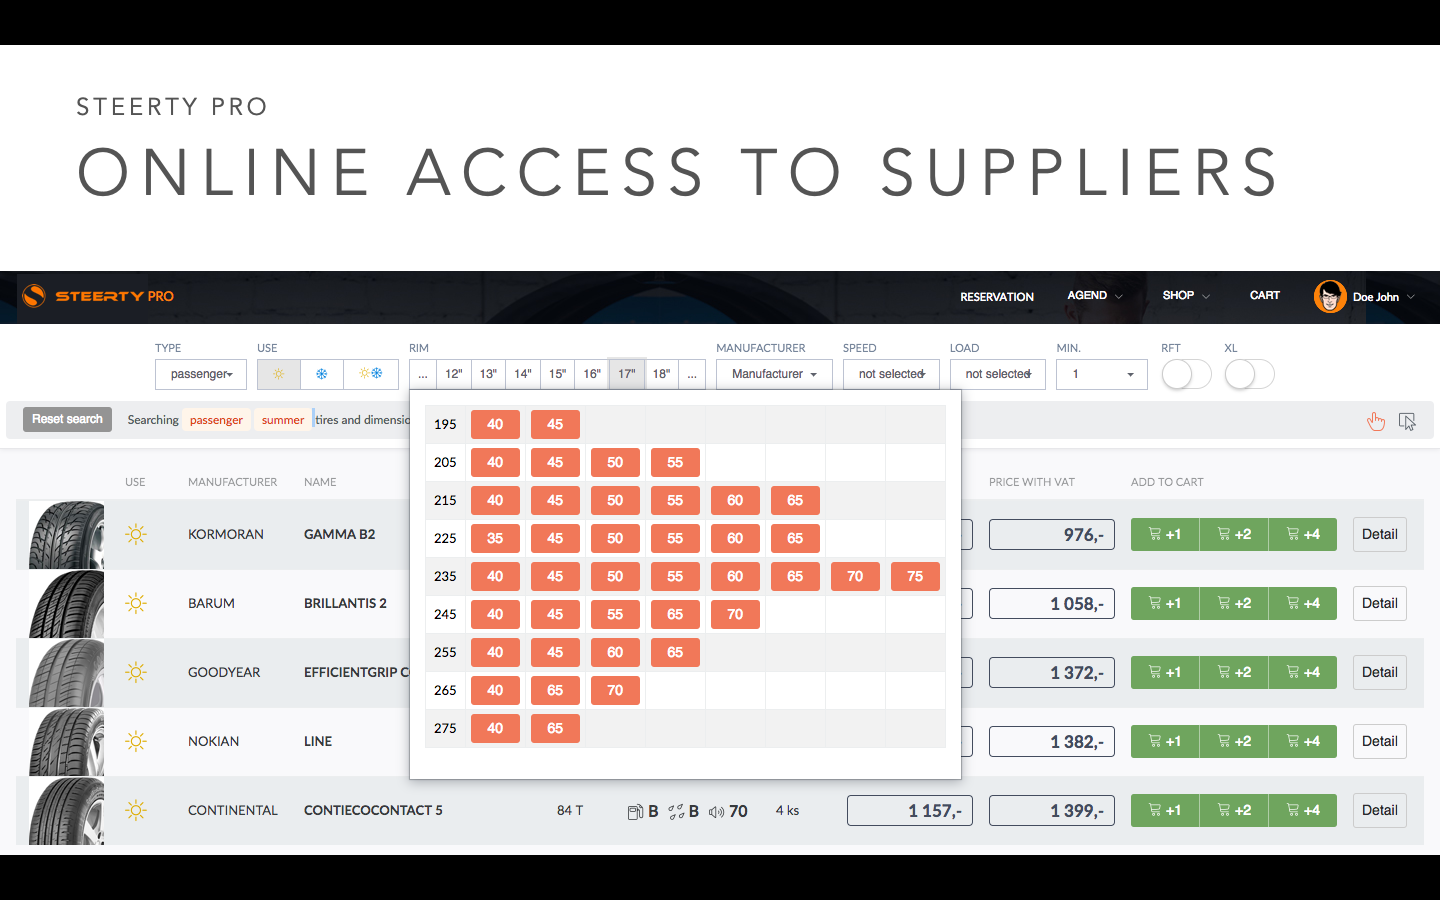
Task: Enable the XL switch
Action: pyautogui.click(x=1249, y=375)
